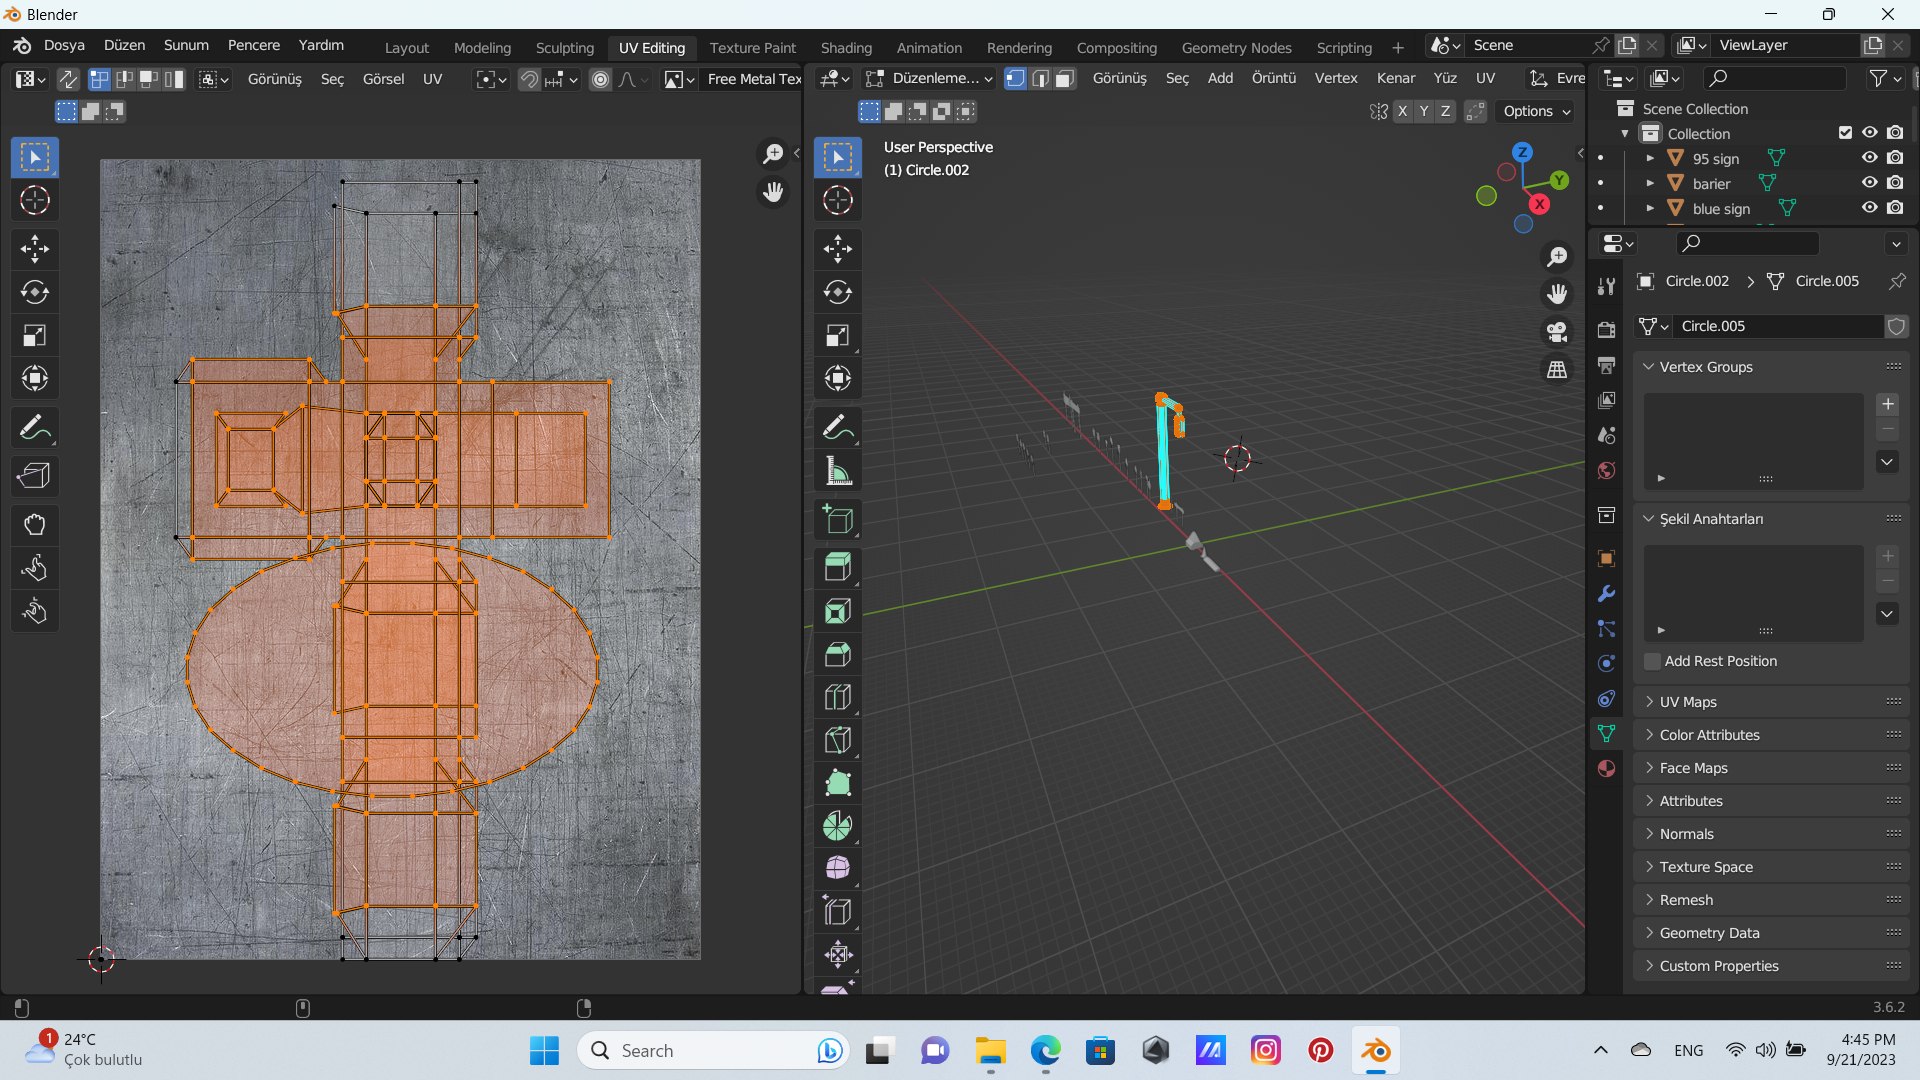Open Instagram from the Windows taskbar
This screenshot has height=1080, width=1920.
[1265, 1050]
